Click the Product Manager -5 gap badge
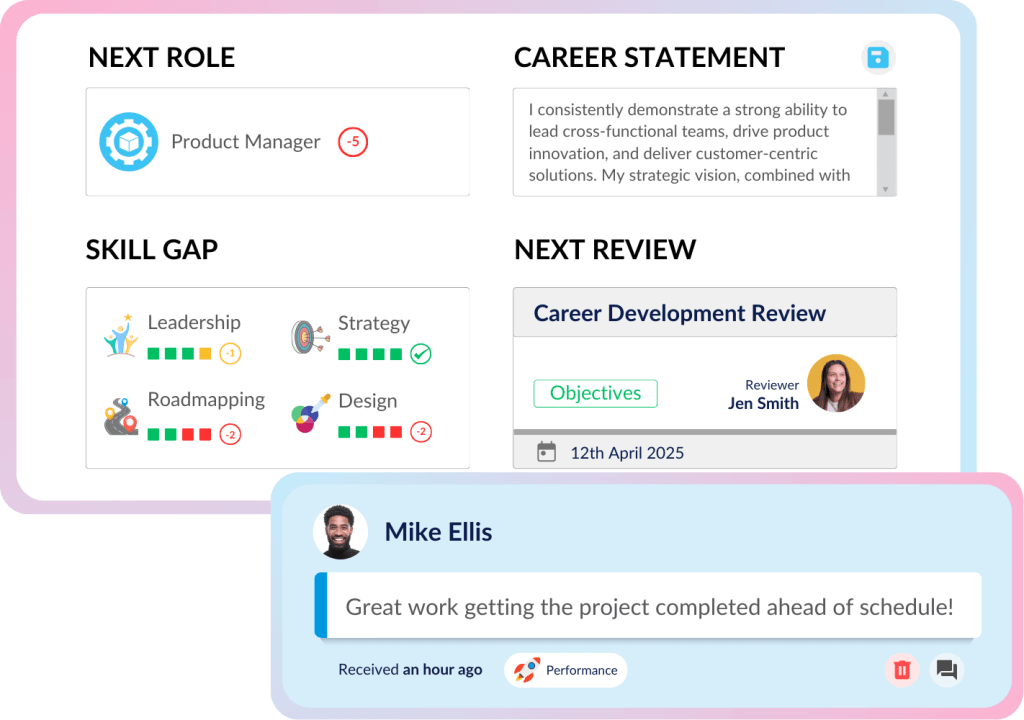This screenshot has height=720, width=1024. coord(353,142)
